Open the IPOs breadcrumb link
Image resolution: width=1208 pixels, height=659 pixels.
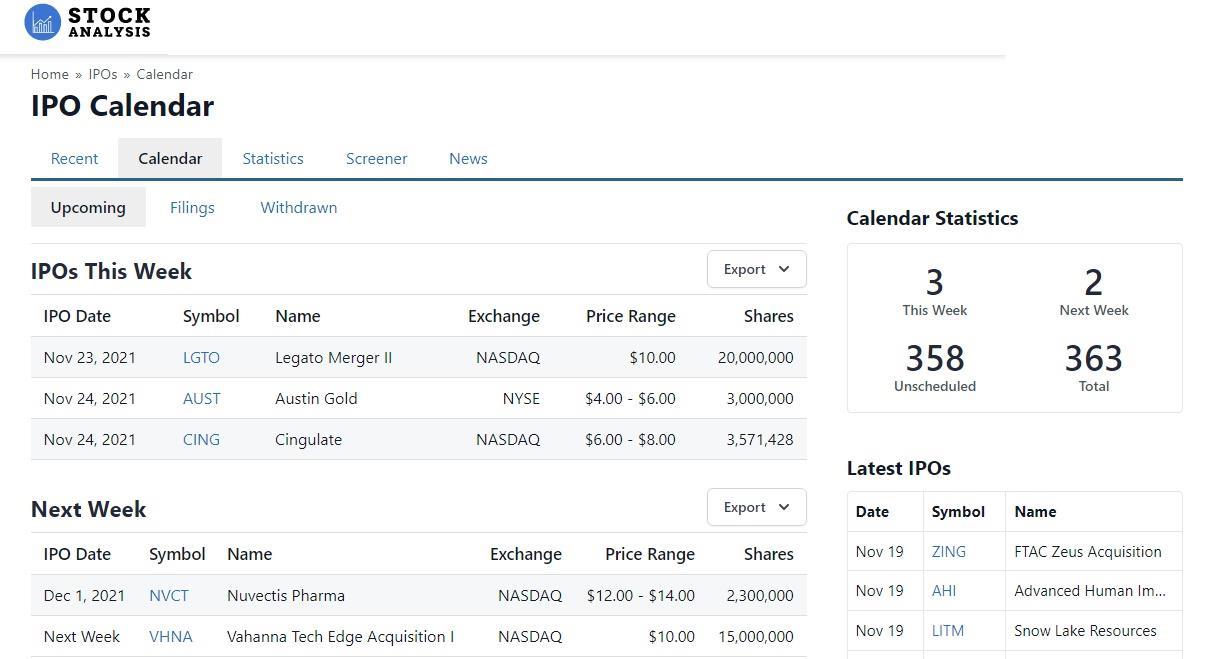(x=103, y=74)
